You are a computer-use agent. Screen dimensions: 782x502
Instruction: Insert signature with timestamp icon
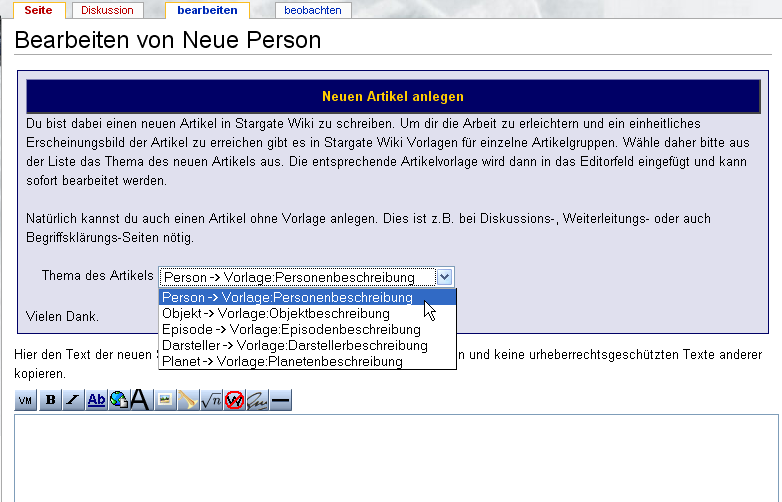point(257,400)
